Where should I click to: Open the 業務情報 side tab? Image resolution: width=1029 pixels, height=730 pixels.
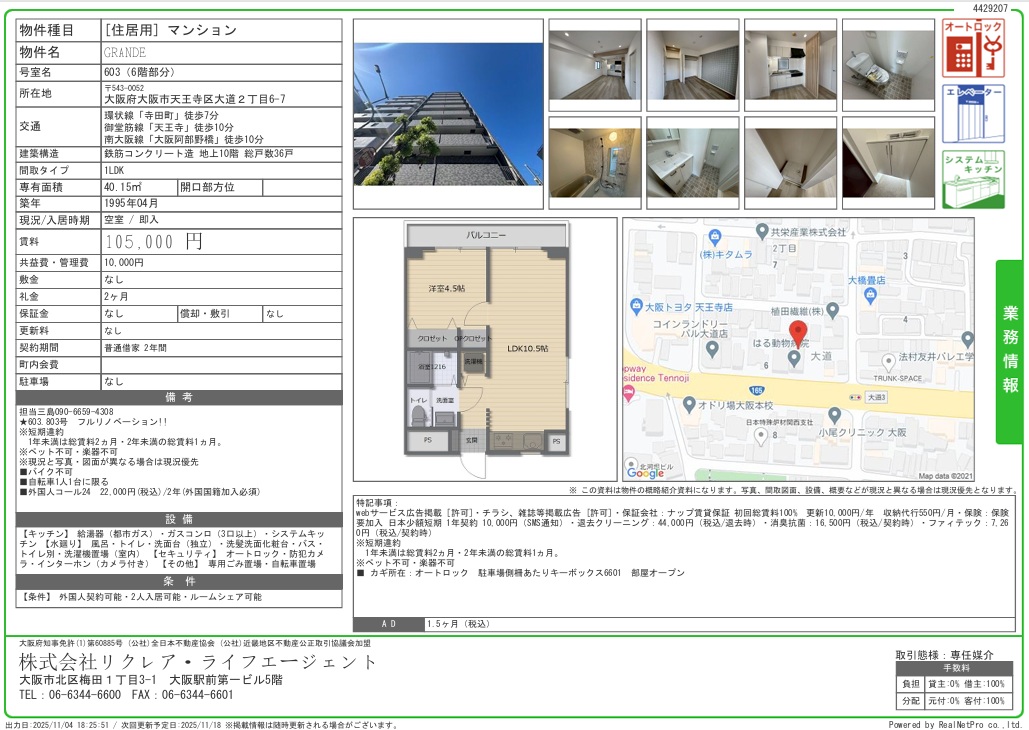(1010, 348)
